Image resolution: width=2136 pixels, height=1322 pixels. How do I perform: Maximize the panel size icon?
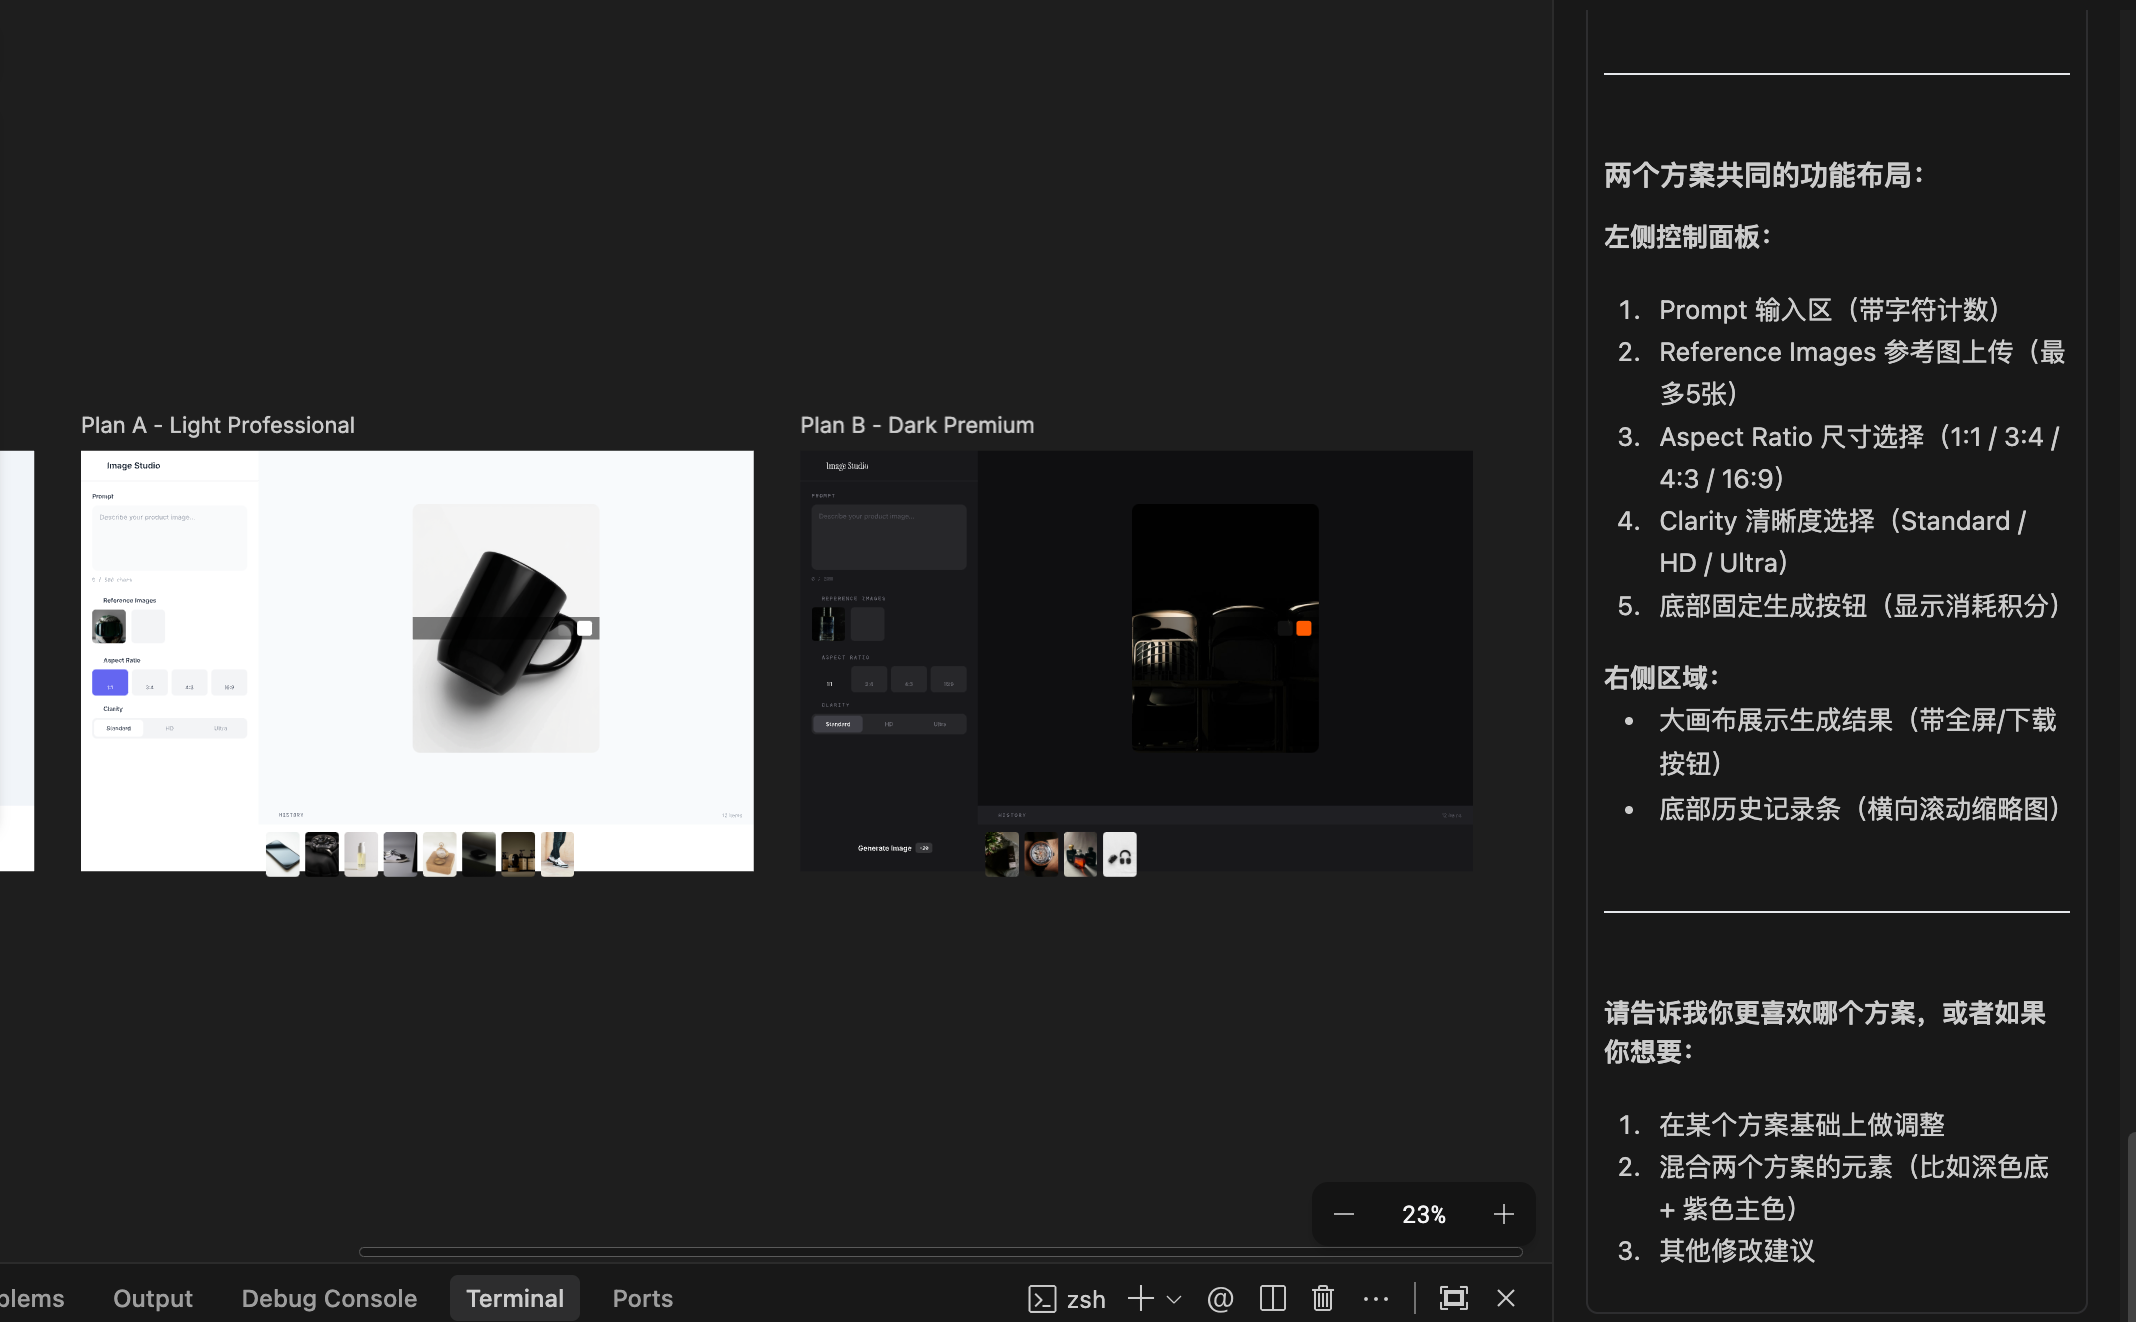(1453, 1298)
